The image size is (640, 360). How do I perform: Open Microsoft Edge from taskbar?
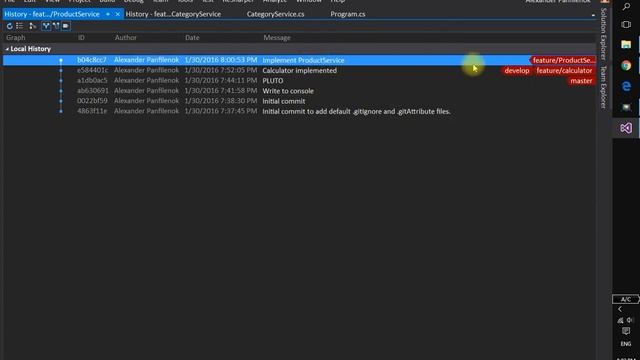(626, 86)
